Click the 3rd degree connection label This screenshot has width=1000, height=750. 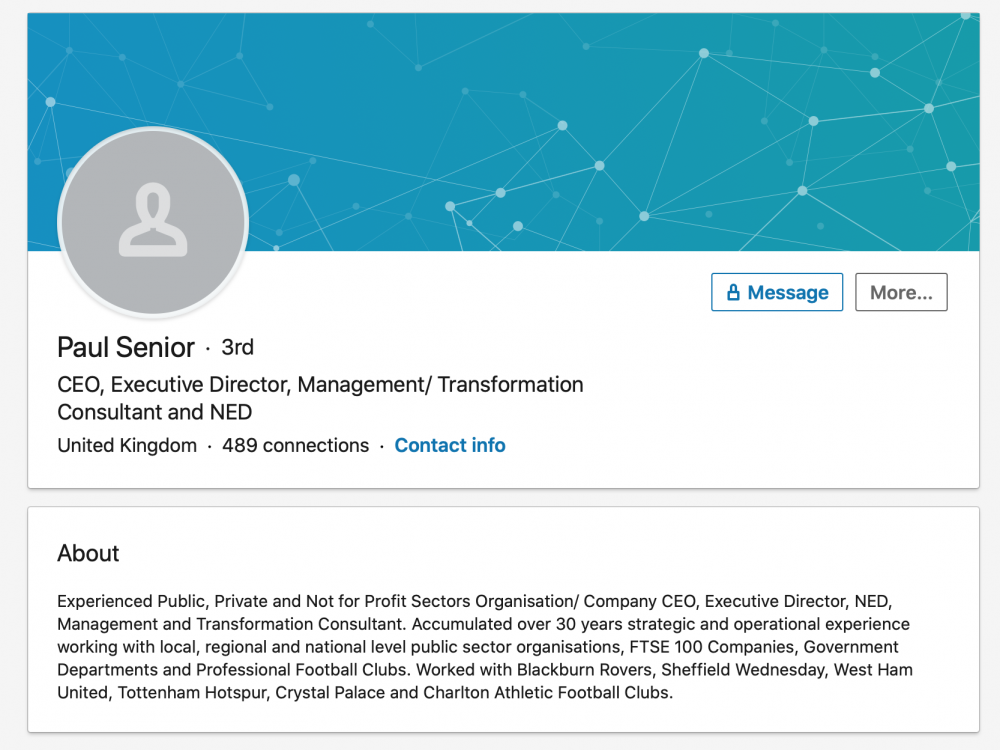[238, 348]
